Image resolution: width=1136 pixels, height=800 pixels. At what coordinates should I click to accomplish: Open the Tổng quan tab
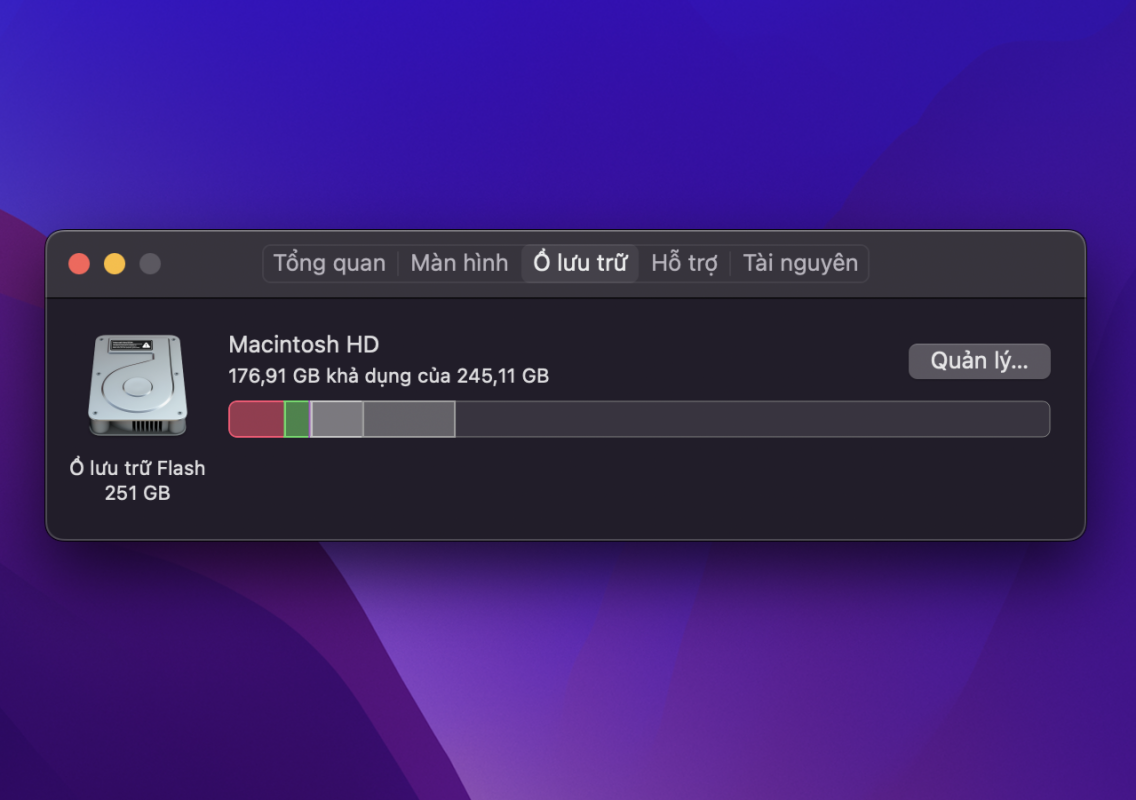tap(329, 263)
